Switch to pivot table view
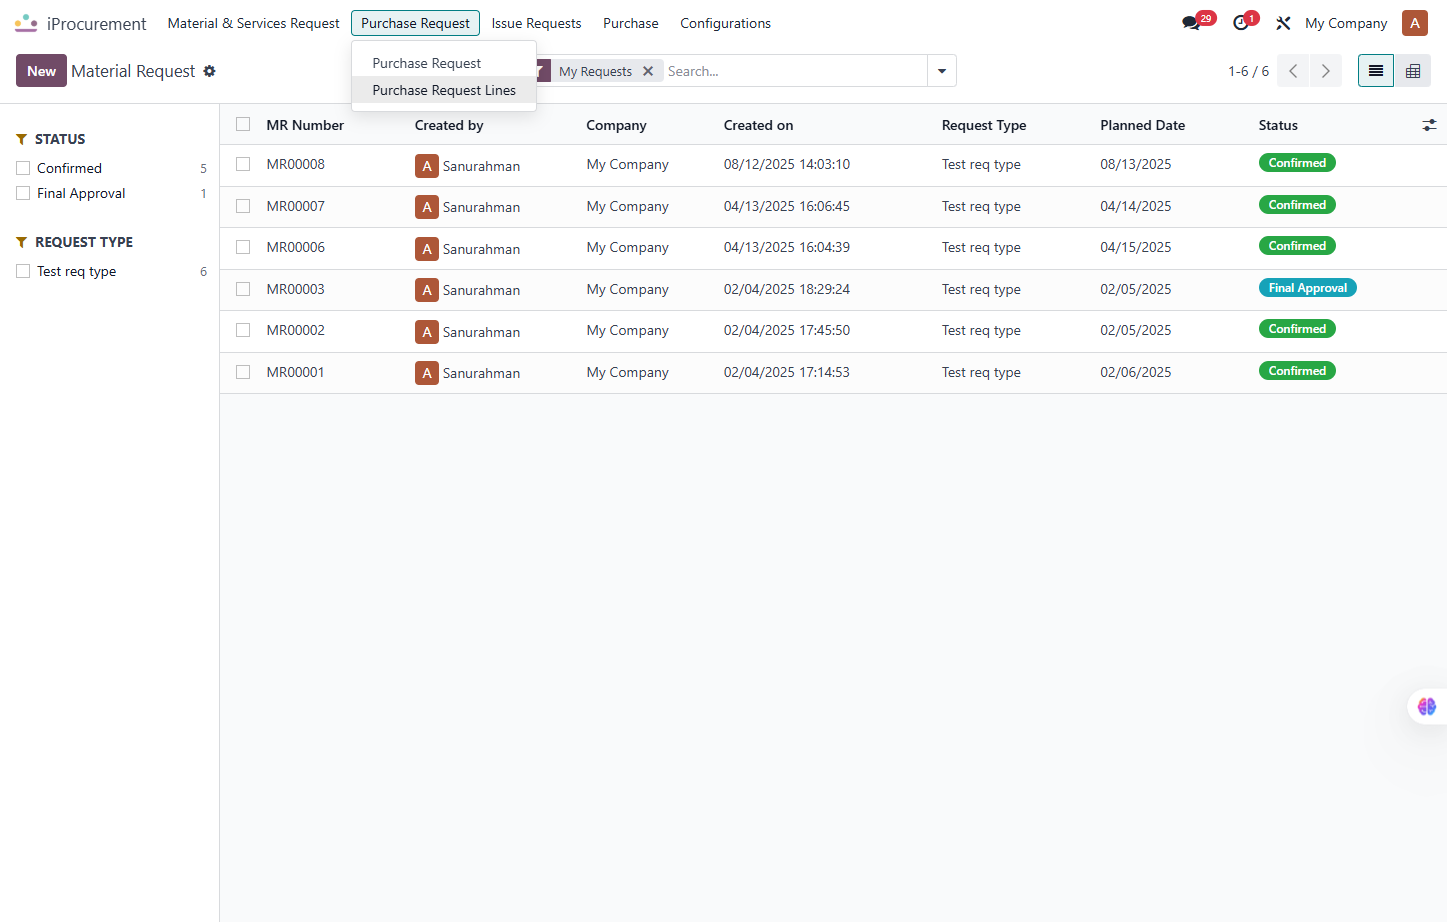 (1413, 71)
